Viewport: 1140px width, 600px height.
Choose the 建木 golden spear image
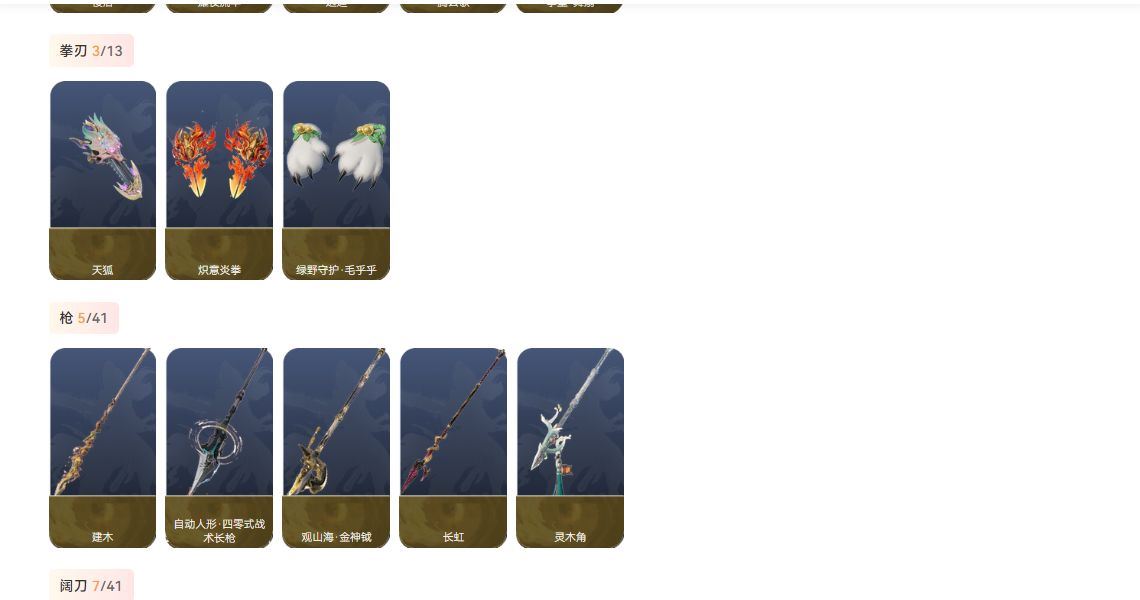[x=103, y=422]
